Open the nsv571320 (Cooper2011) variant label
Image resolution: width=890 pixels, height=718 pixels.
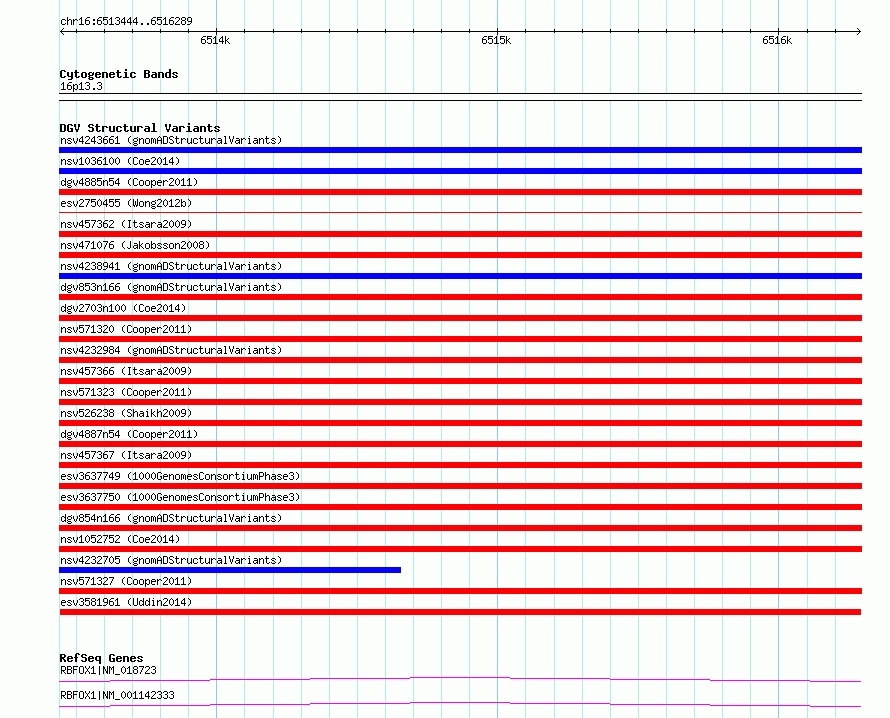tap(126, 329)
